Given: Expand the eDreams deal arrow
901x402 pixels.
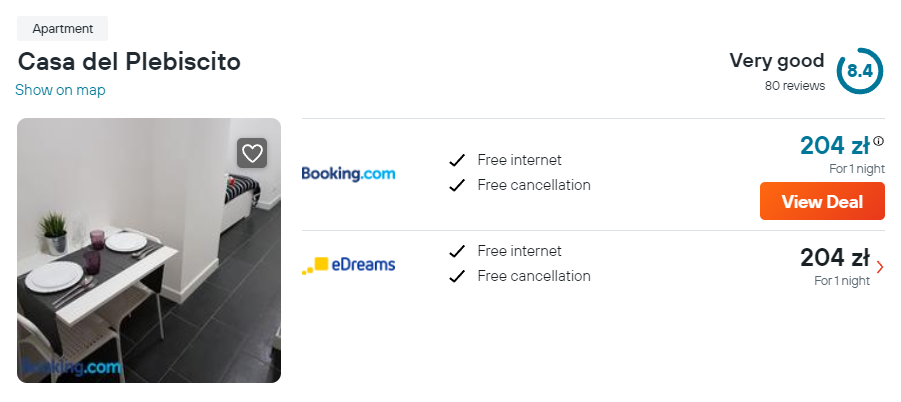Looking at the screenshot, I should 879,267.
